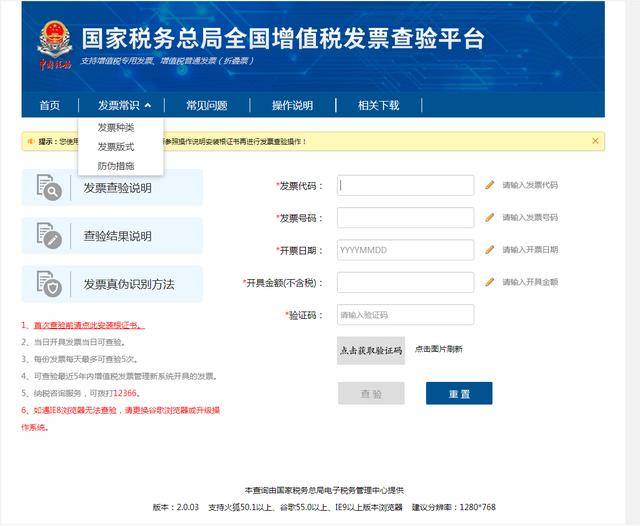This screenshot has width=640, height=526.
Task: Select 发票种类 from the dropdown menu
Action: click(x=116, y=128)
